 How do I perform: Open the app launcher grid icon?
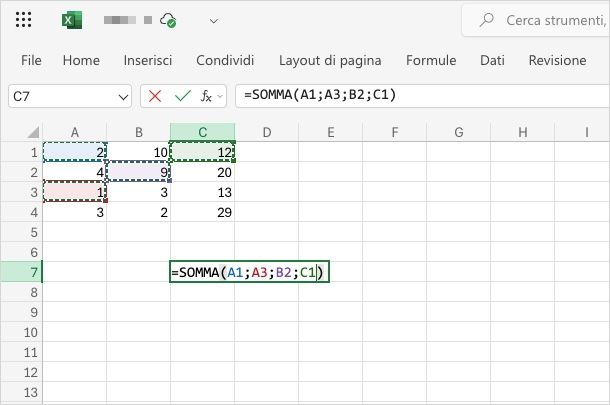tap(23, 19)
